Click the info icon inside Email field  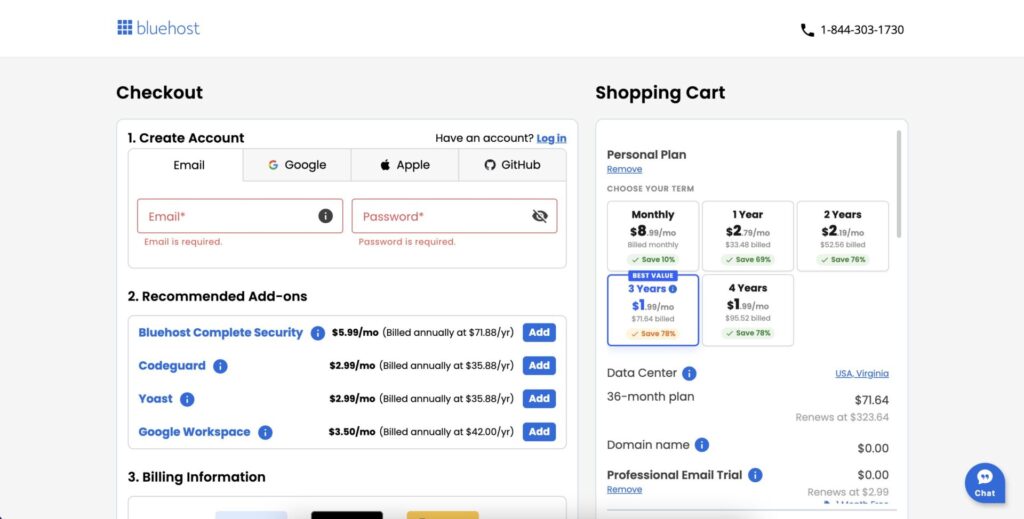pos(325,216)
